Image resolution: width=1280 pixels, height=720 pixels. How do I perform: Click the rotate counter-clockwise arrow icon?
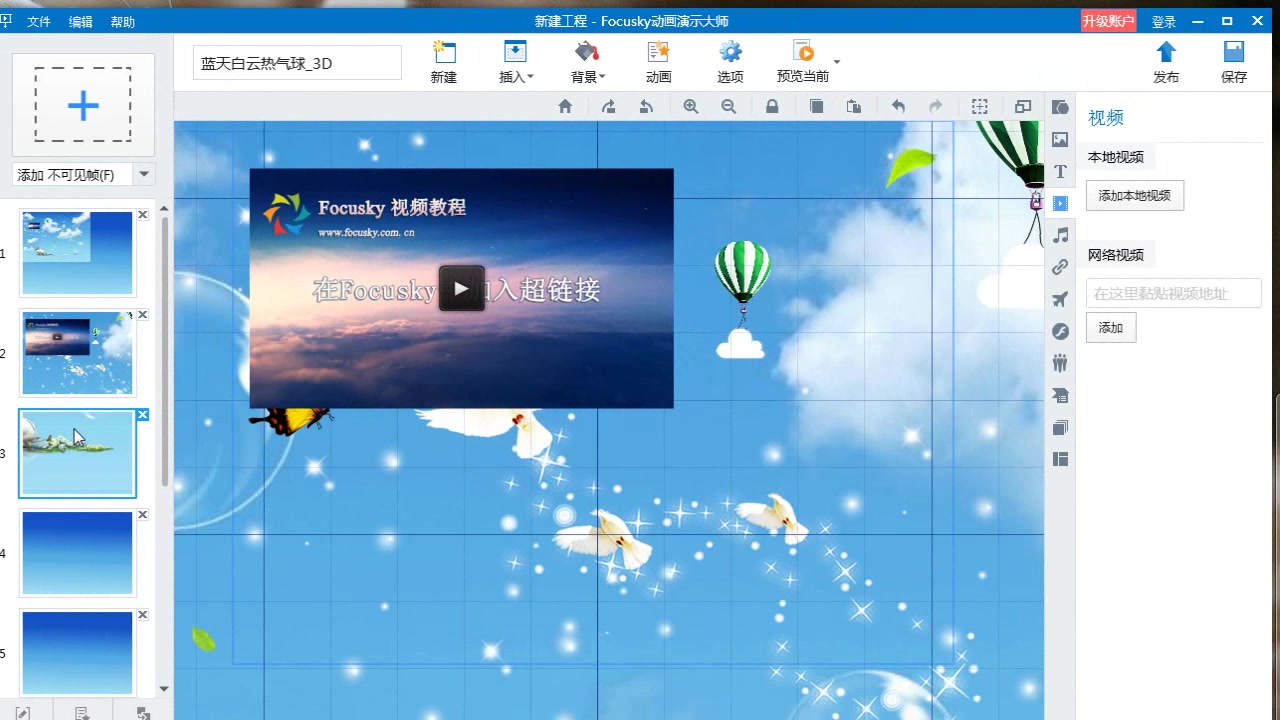tap(646, 107)
